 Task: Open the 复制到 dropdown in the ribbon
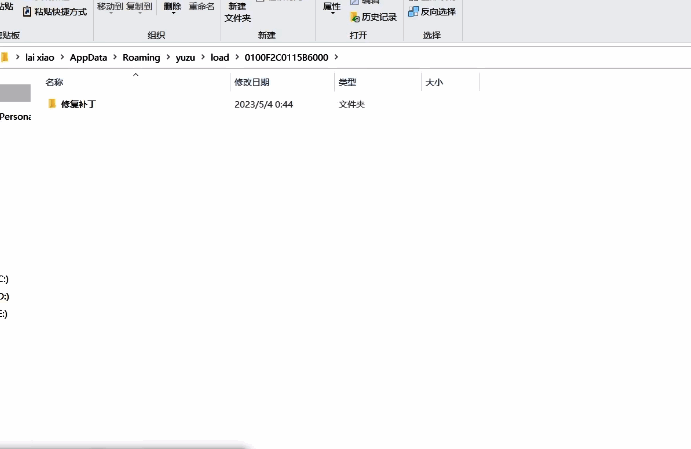click(139, 7)
